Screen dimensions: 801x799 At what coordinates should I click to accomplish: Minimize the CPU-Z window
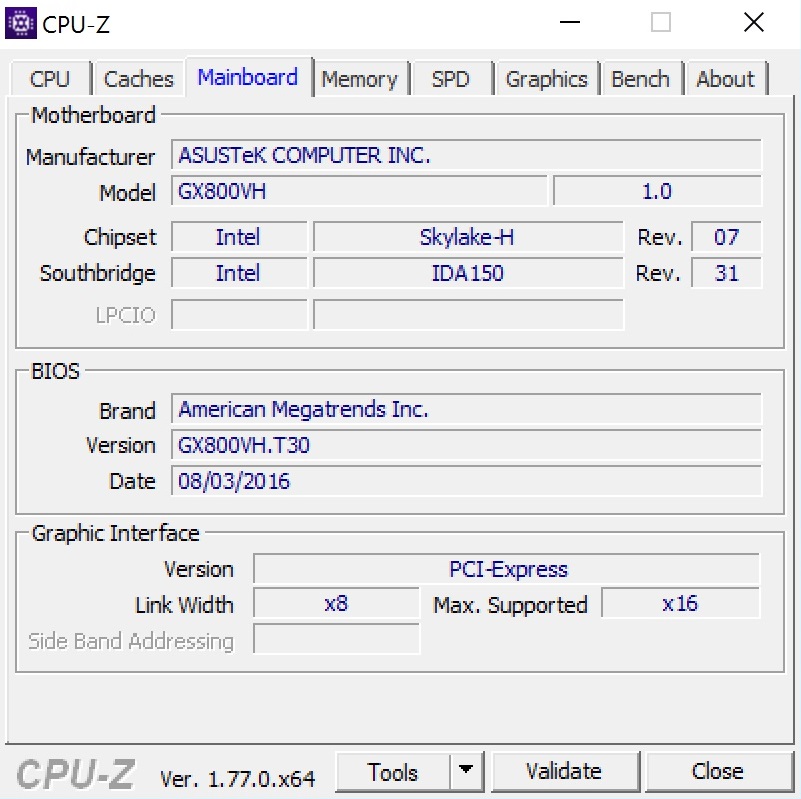click(x=569, y=23)
